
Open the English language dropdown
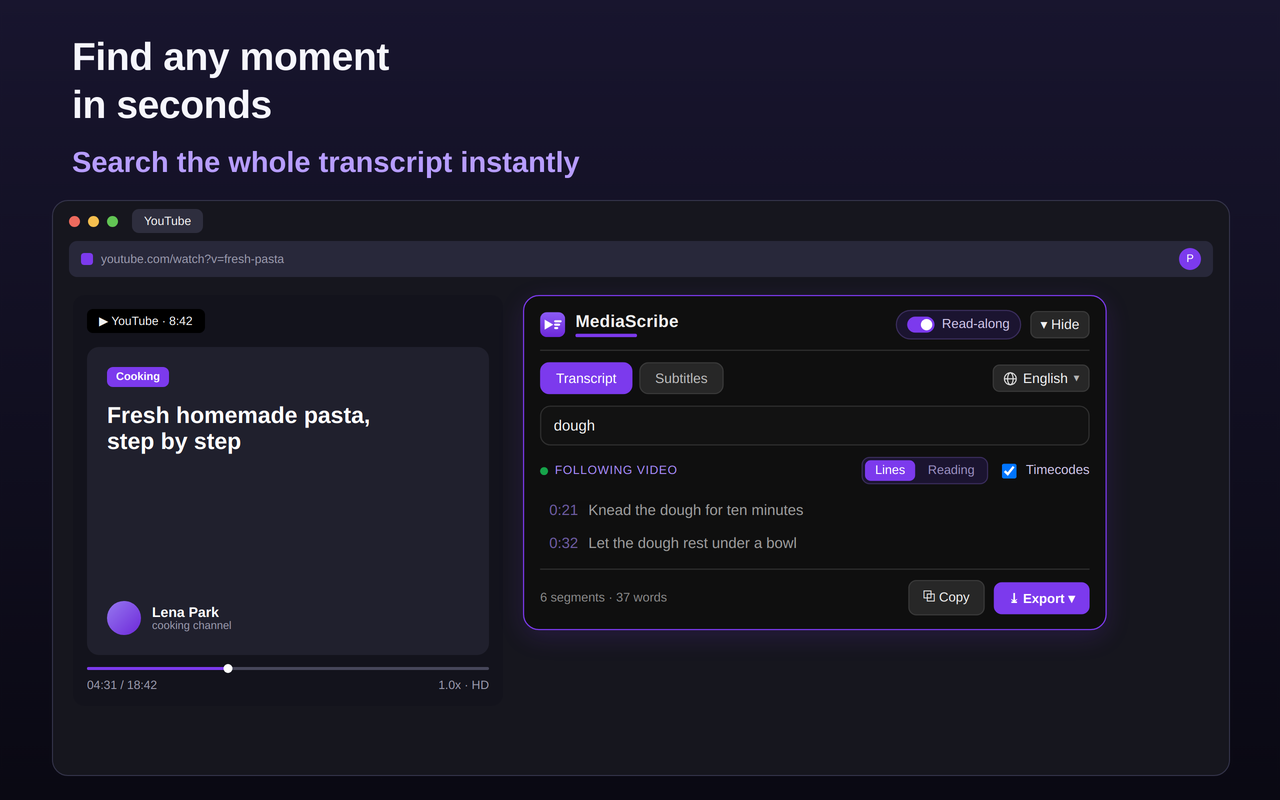tap(1041, 378)
